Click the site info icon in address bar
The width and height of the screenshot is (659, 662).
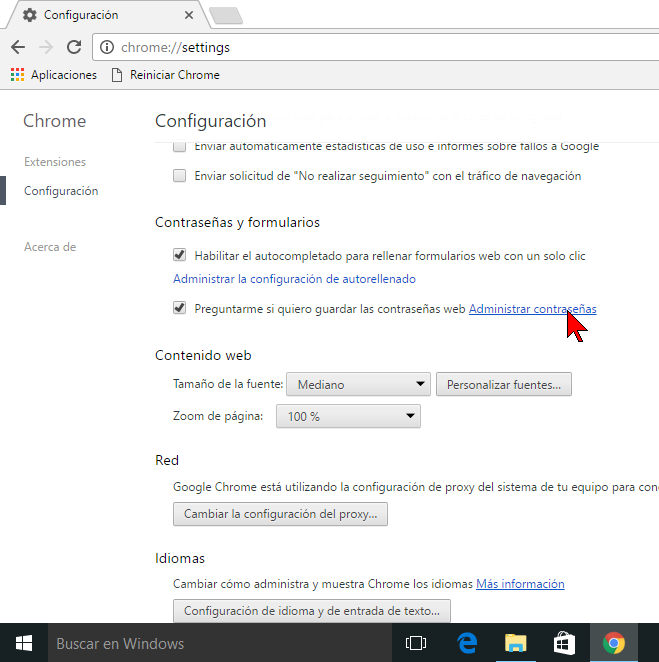coord(107,47)
